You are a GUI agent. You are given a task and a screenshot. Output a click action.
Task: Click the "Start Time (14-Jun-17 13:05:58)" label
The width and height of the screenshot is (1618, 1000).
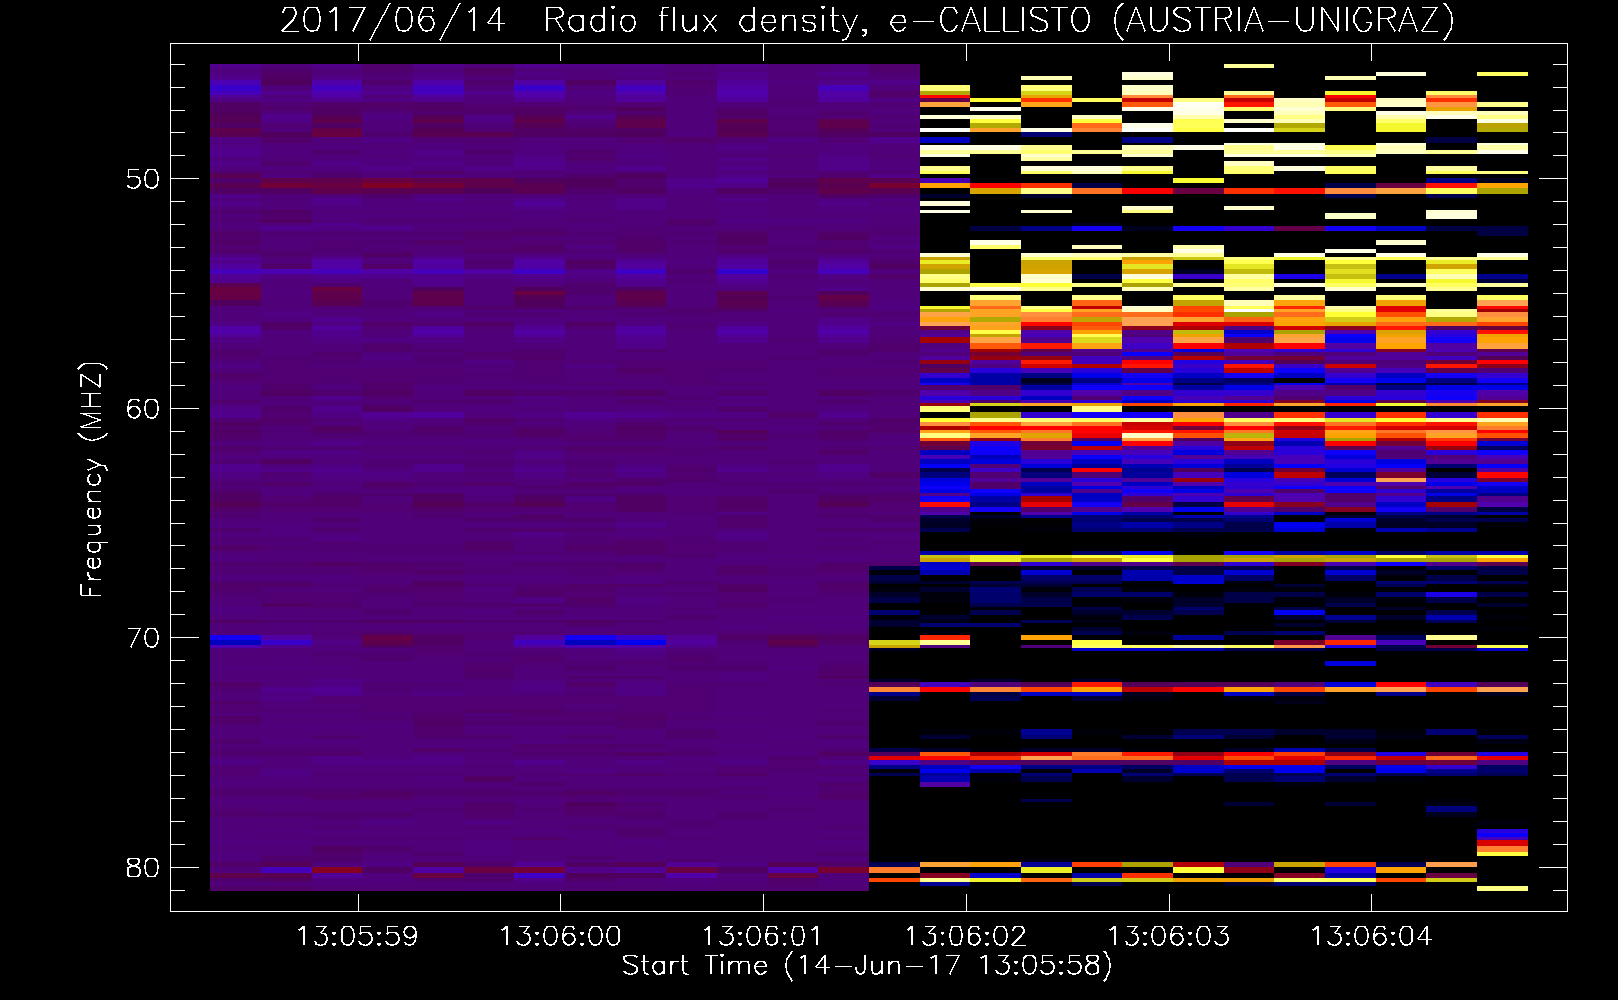pos(867,966)
